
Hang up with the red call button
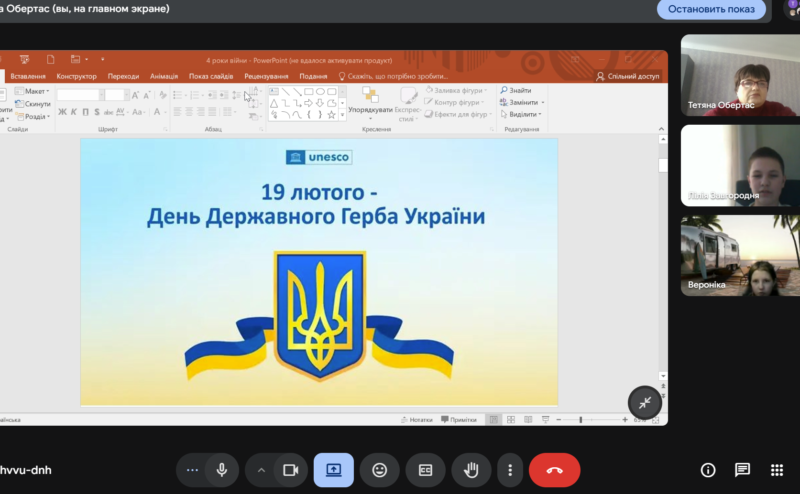click(554, 470)
